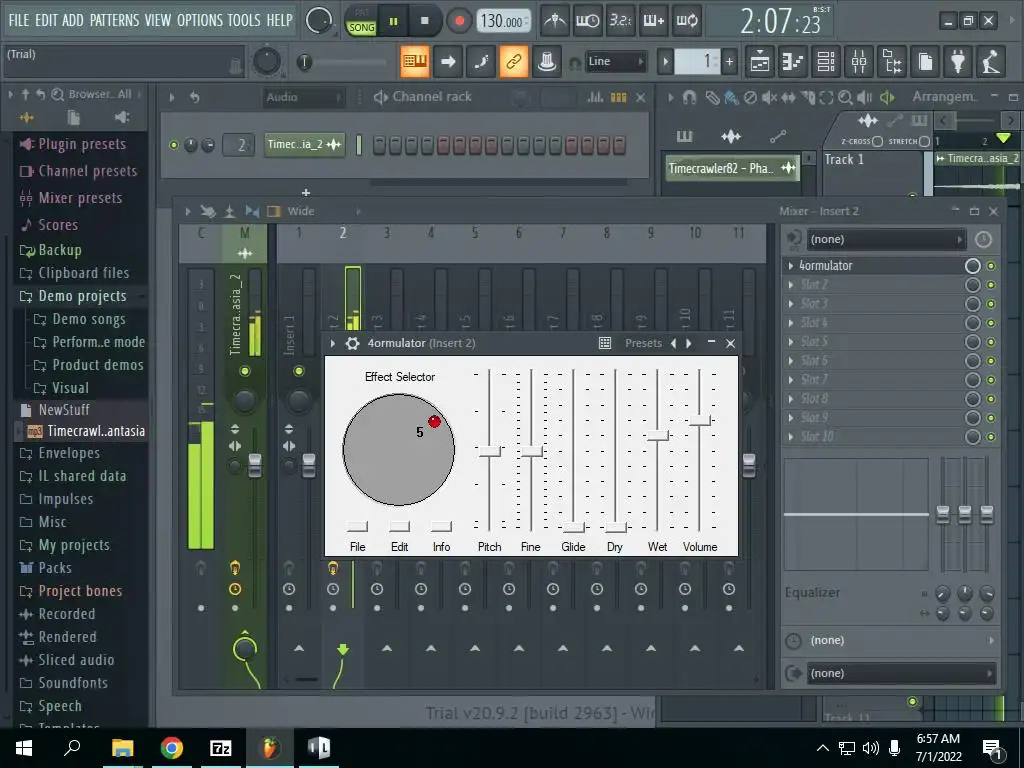Expand the Slot 5 effect menu arrow

(791, 342)
